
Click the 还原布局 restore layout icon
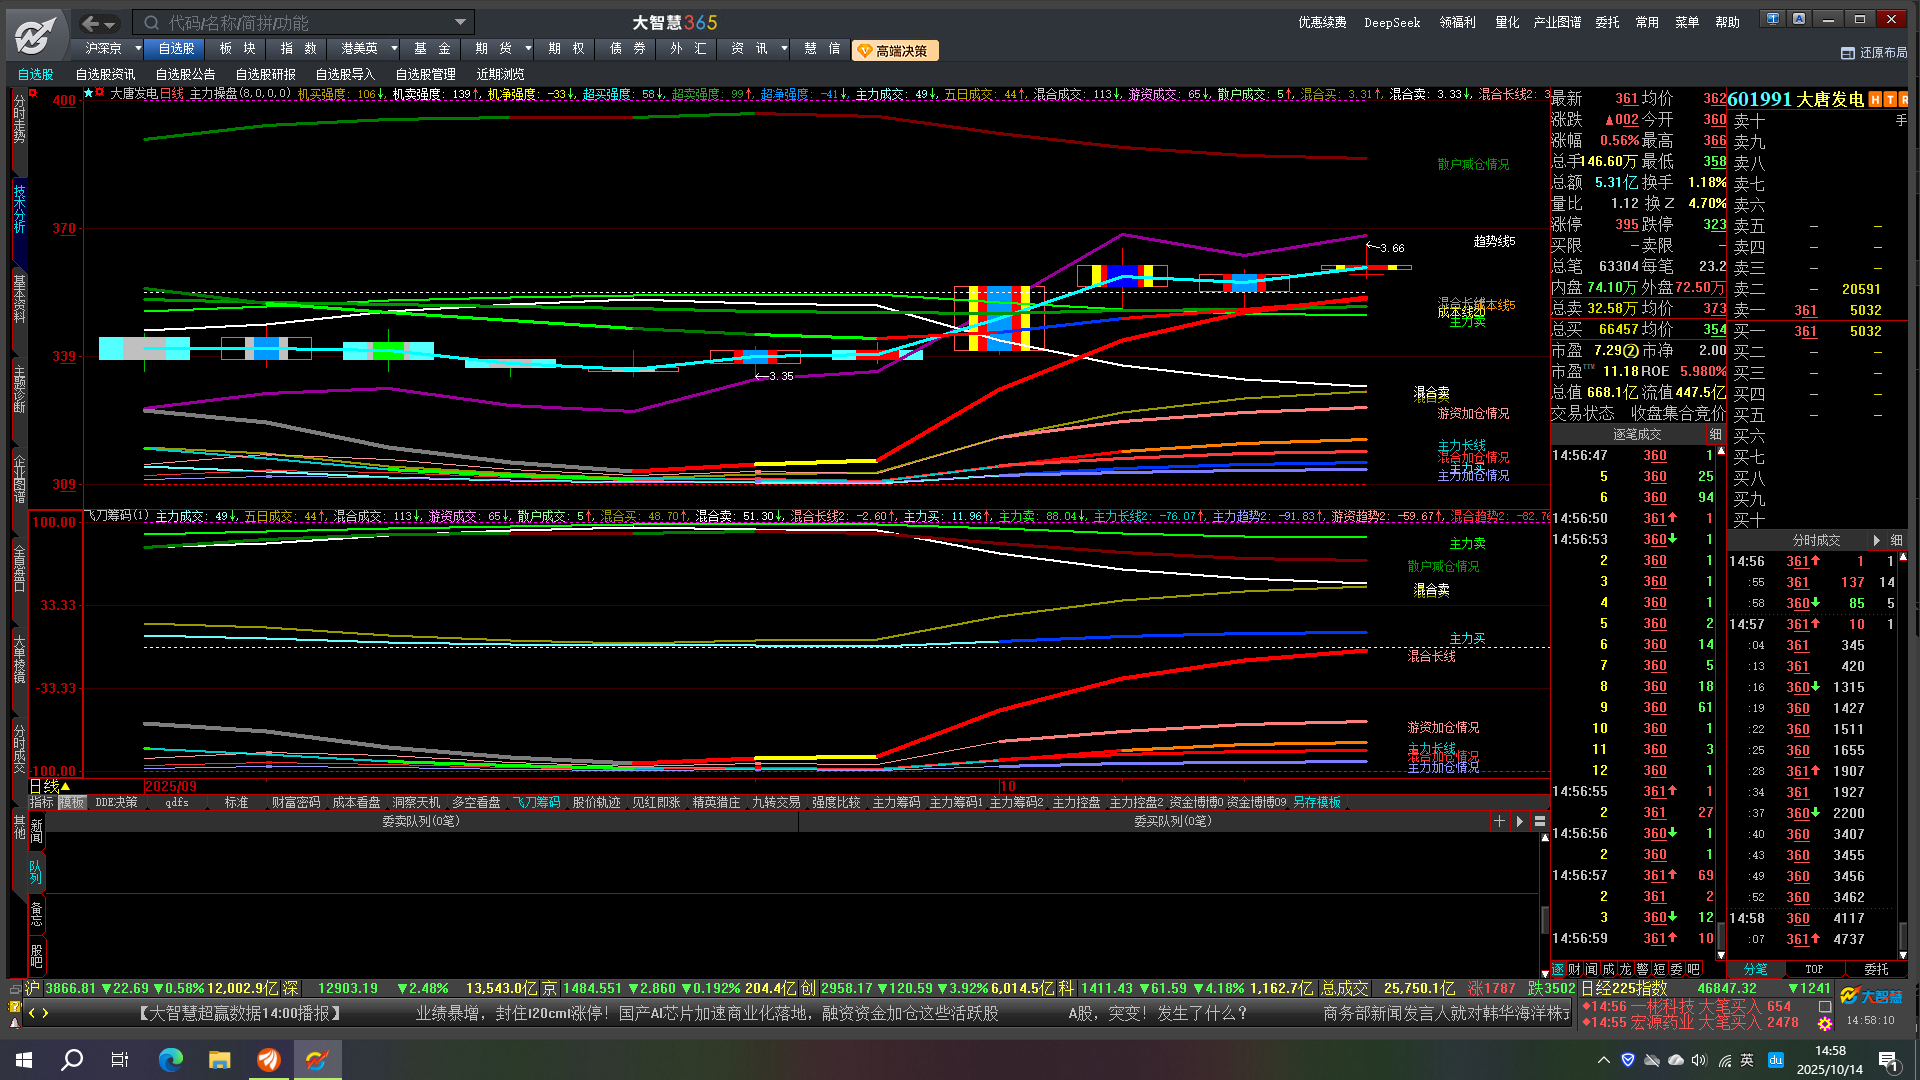pos(1847,53)
